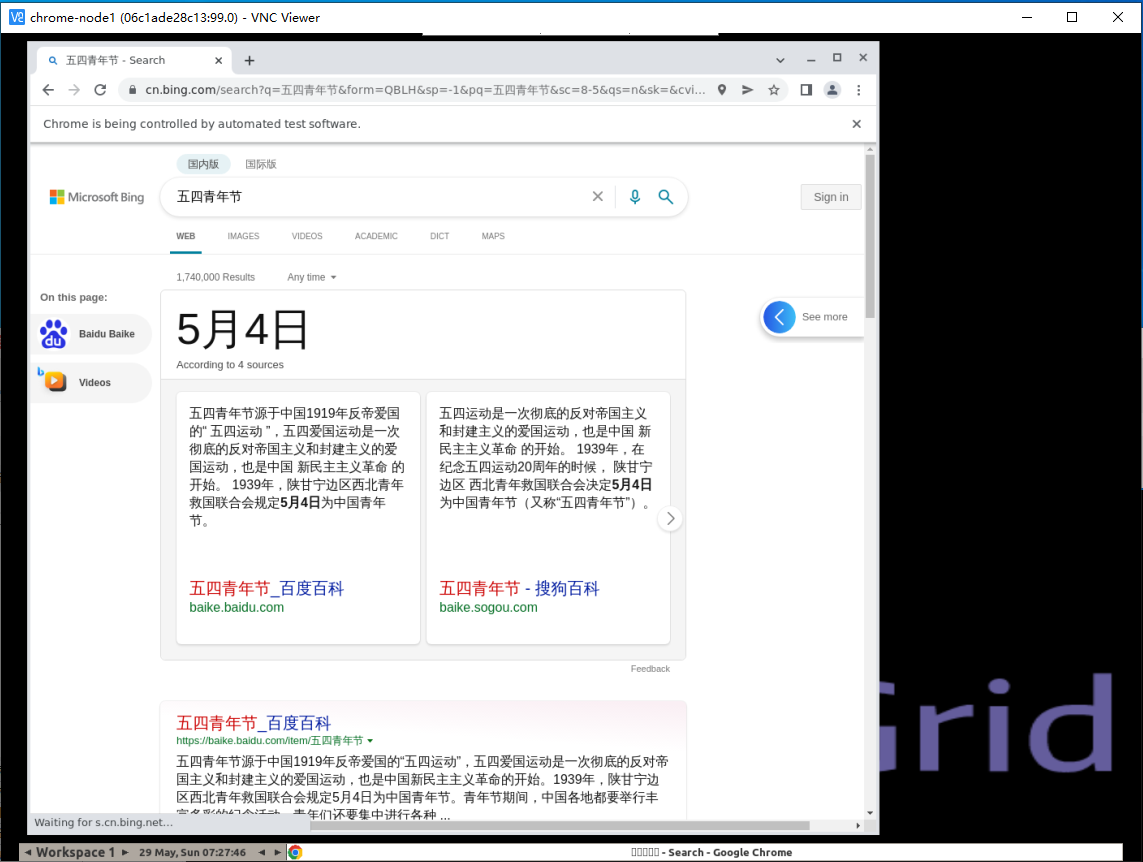Screen dimensions: 1143x862
Task: Show next answer card with right chevron
Action: click(x=670, y=518)
